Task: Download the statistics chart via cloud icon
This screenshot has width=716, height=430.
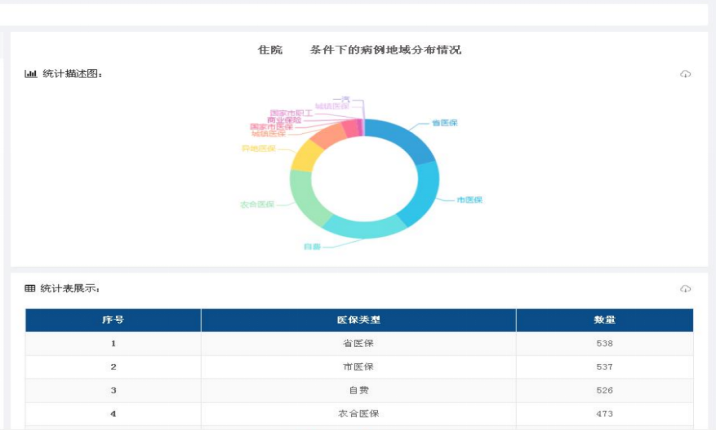Action: click(685, 74)
